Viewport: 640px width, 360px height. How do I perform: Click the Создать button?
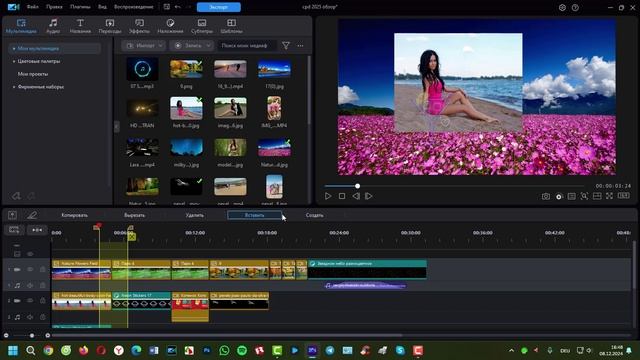point(314,215)
